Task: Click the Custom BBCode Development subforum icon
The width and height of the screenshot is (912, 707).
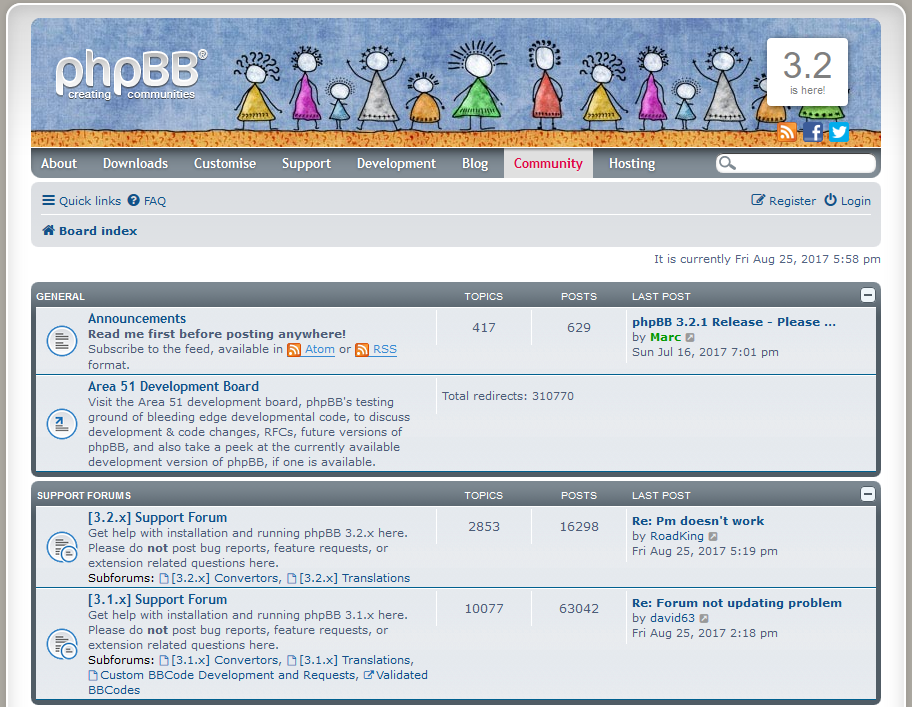Action: pyautogui.click(x=93, y=676)
